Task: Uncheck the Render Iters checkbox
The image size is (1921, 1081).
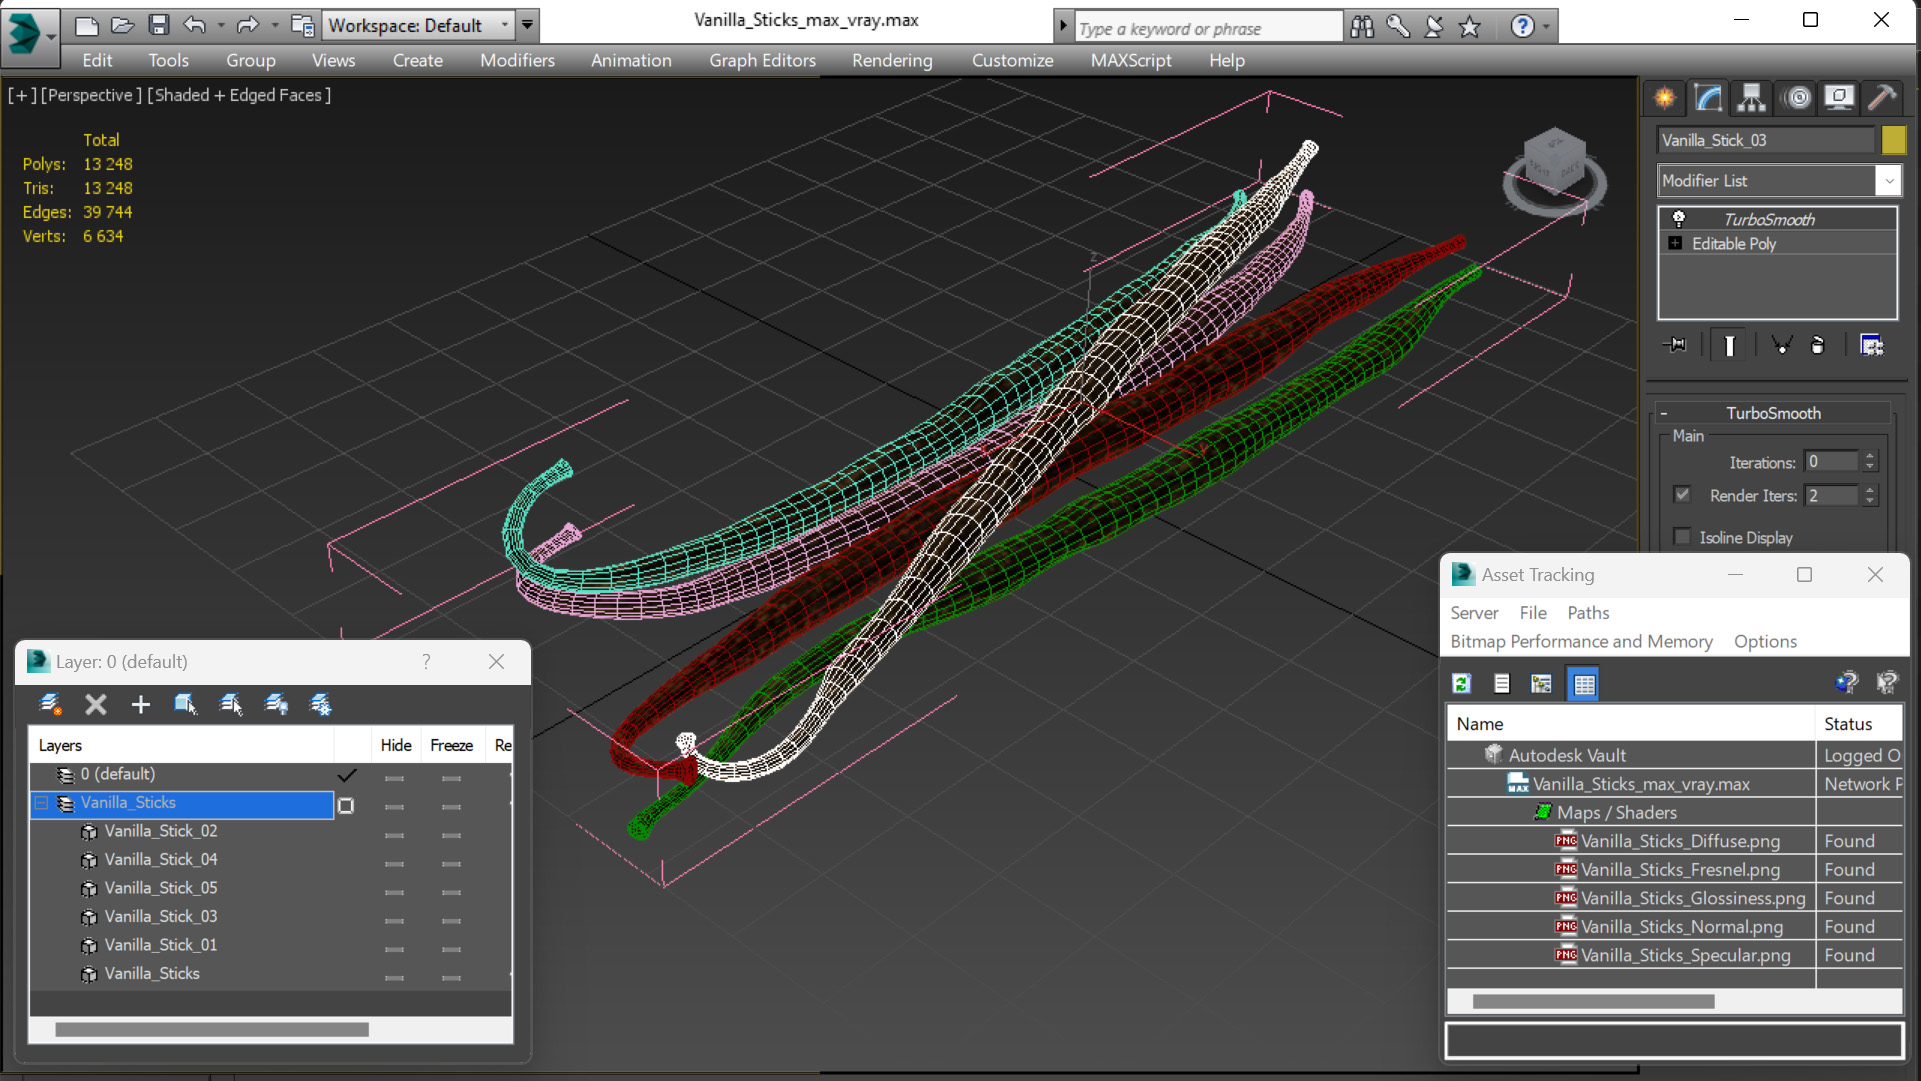Action: coord(1682,495)
